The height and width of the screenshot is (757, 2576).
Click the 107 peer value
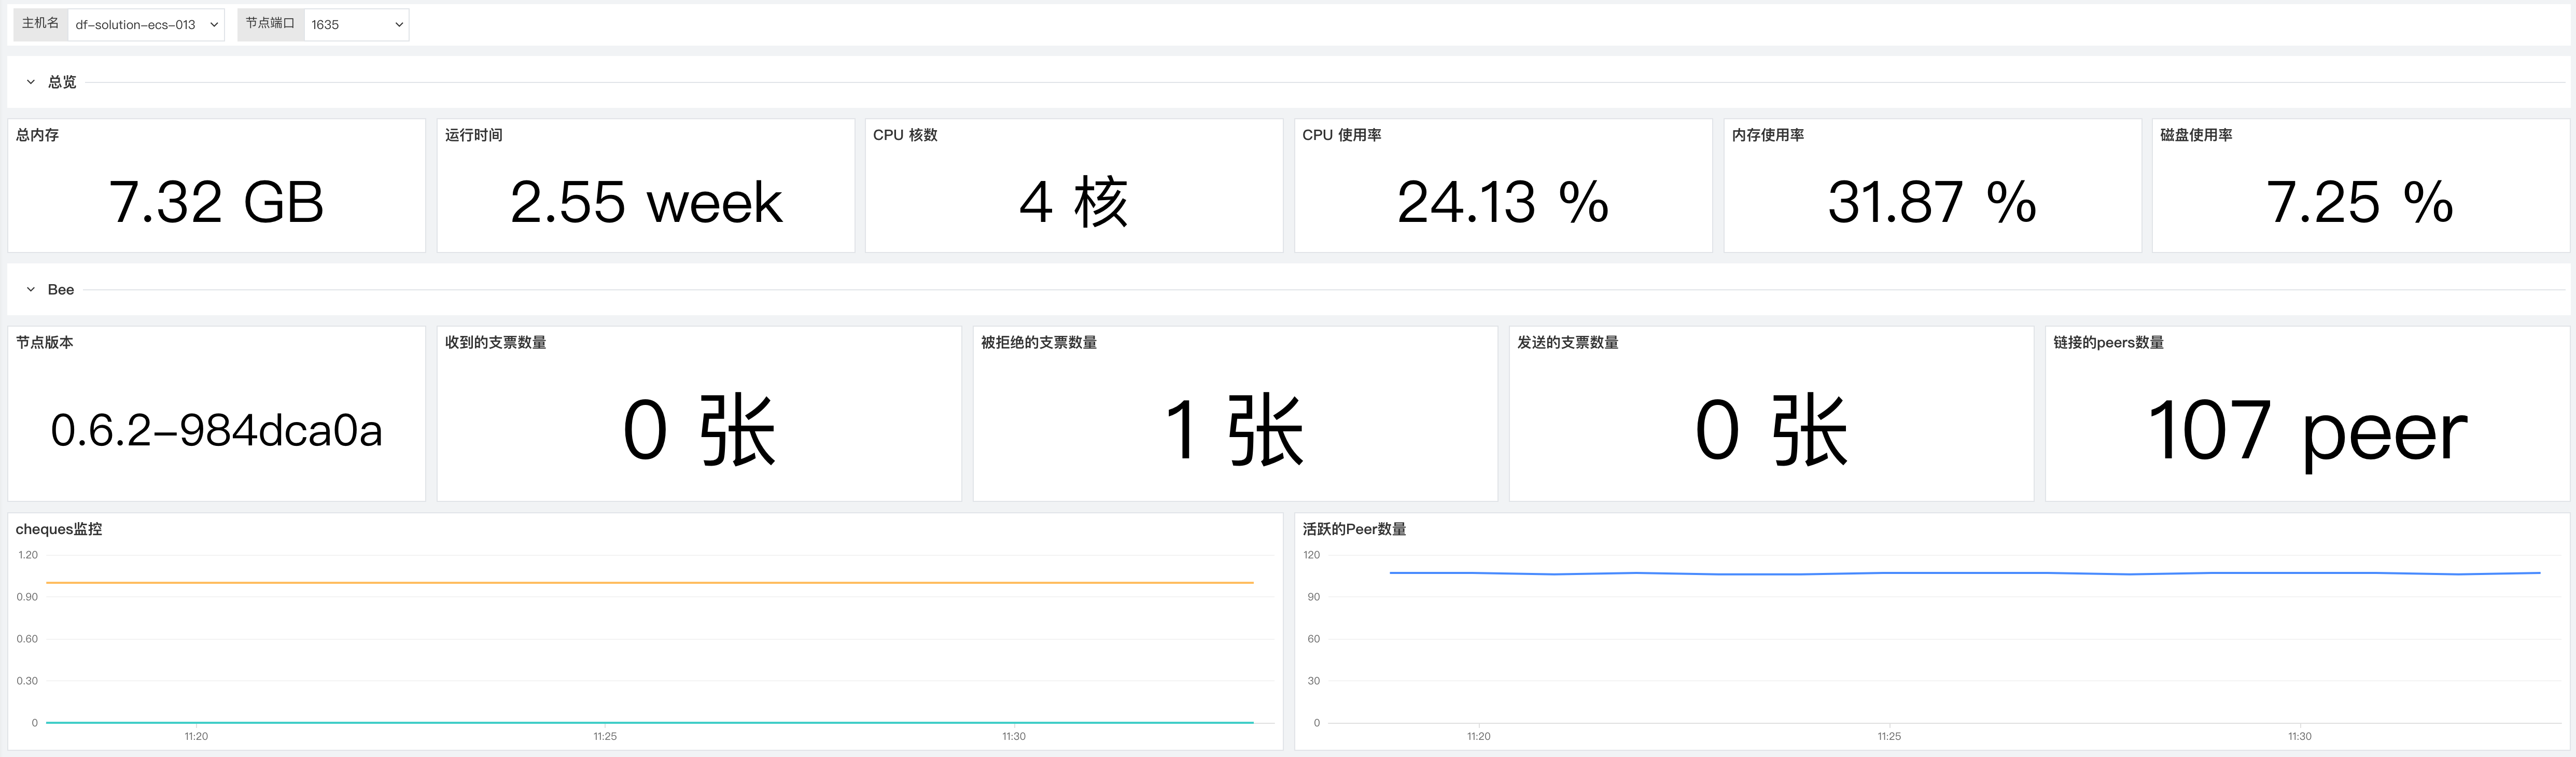[x=2306, y=431]
